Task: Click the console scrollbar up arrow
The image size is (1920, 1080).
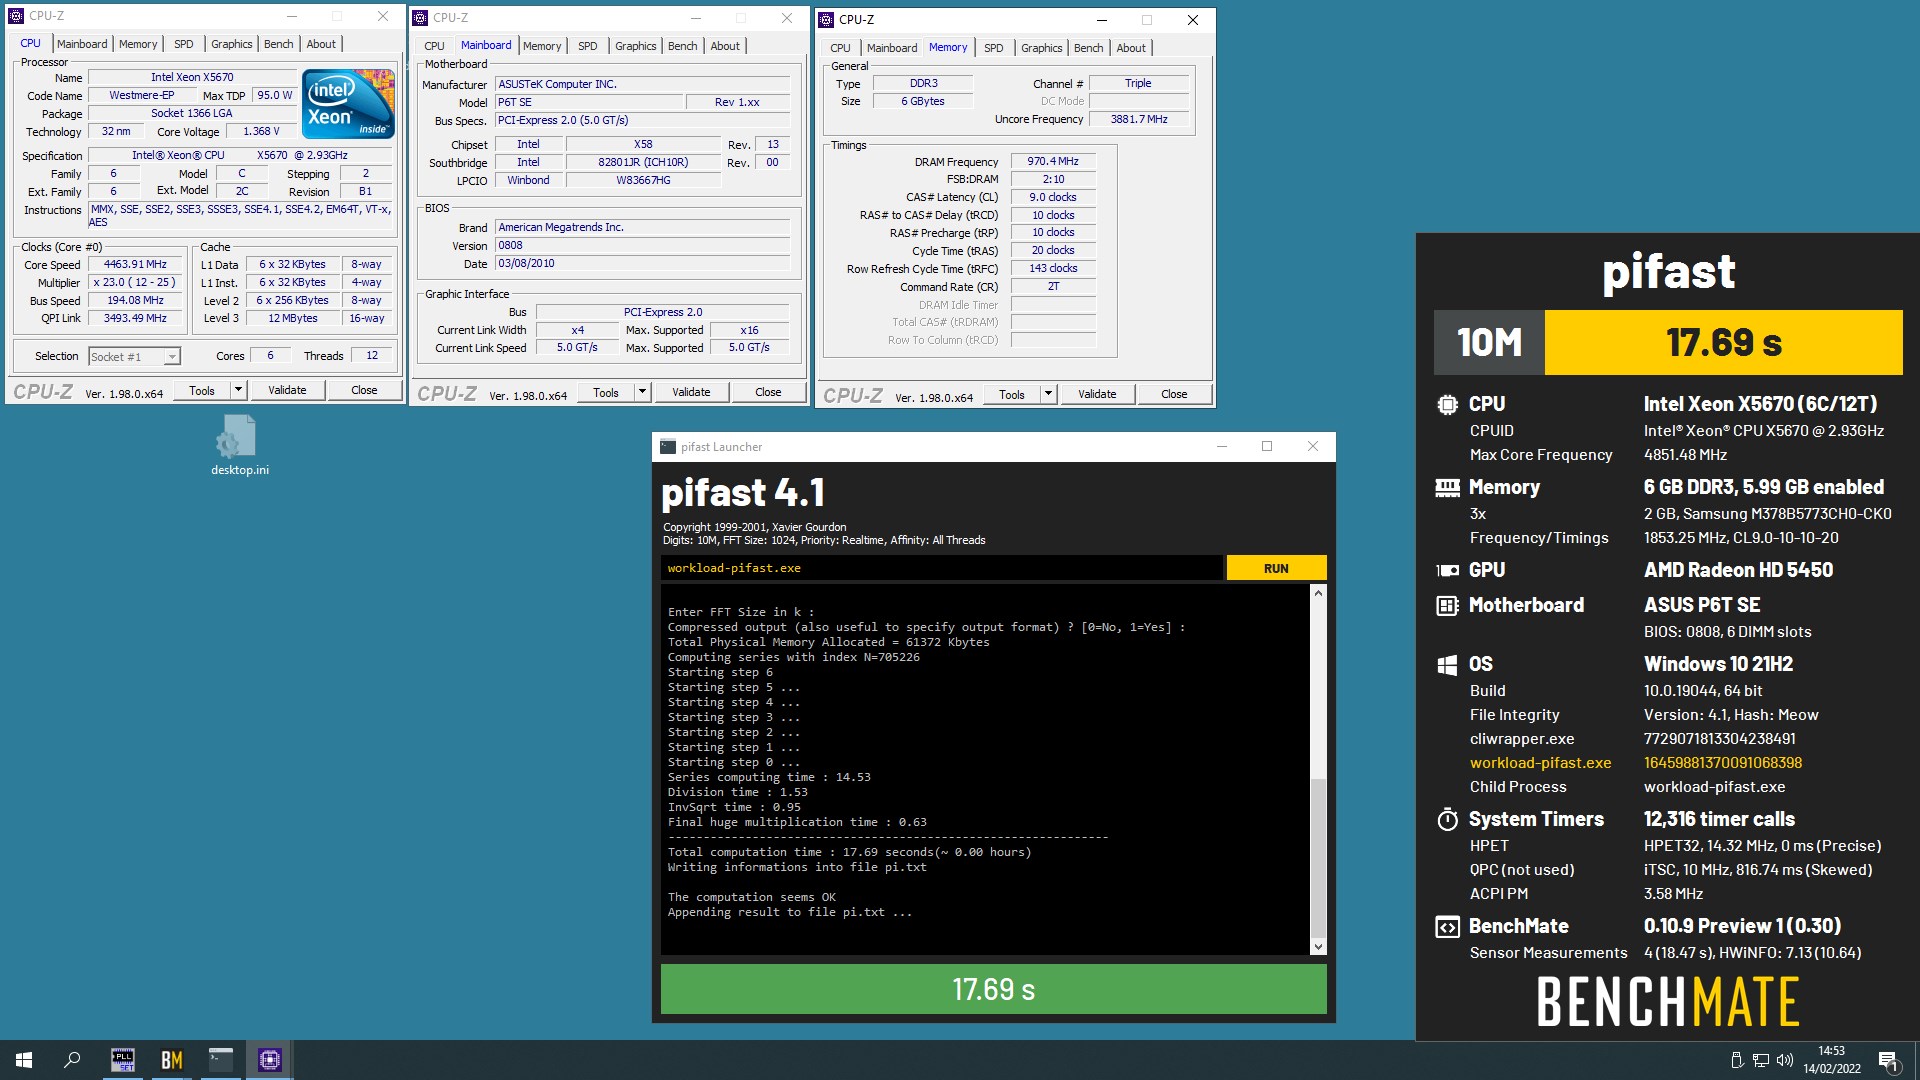Action: click(x=1318, y=593)
